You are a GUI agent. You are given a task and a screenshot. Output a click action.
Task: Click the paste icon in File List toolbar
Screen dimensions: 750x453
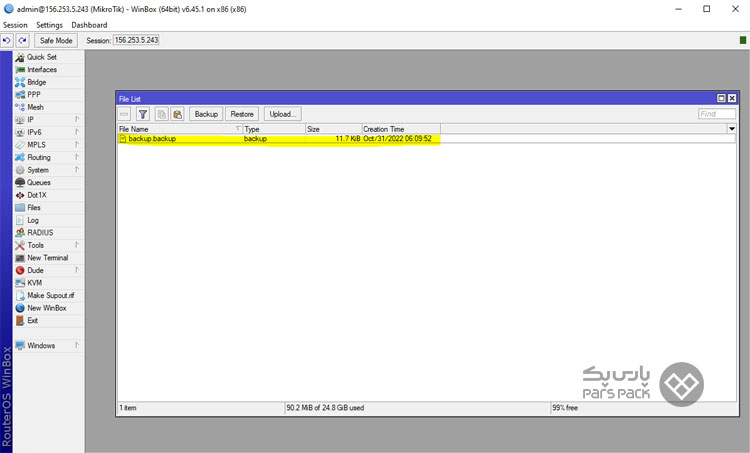[177, 114]
